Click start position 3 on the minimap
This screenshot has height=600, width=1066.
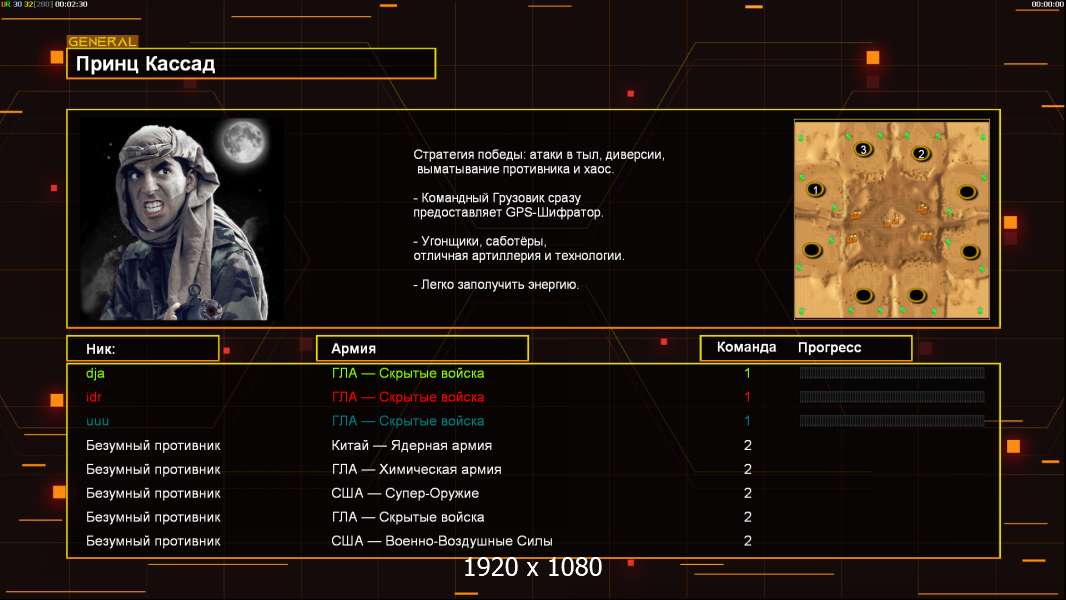coord(863,149)
